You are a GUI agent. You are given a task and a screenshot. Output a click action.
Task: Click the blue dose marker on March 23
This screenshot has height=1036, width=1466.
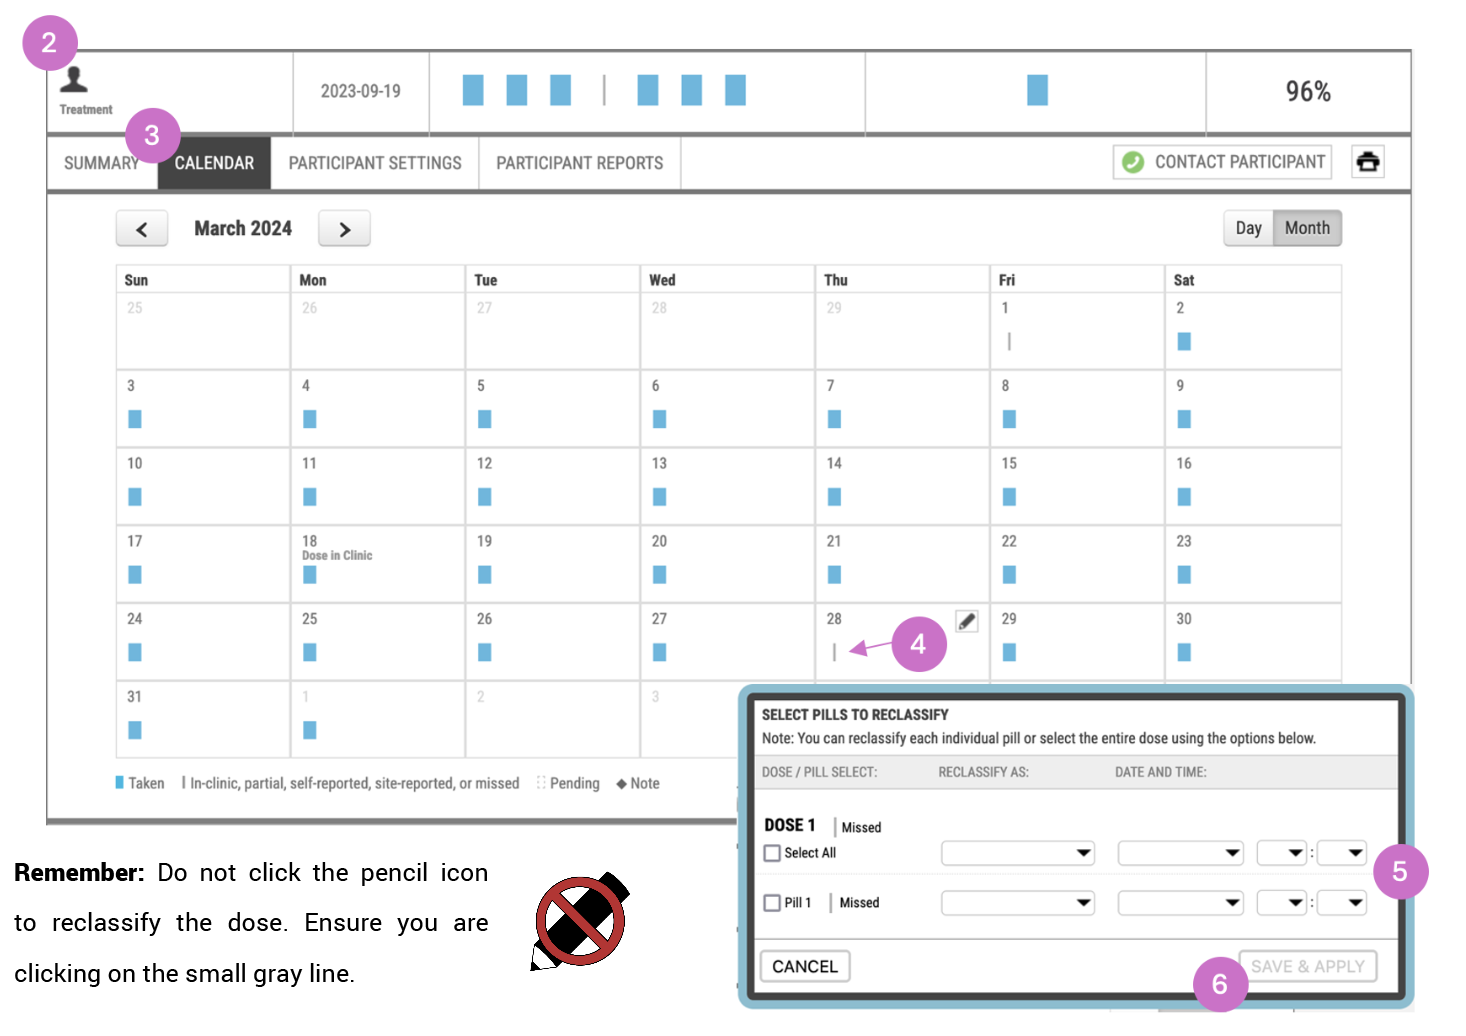click(1184, 575)
